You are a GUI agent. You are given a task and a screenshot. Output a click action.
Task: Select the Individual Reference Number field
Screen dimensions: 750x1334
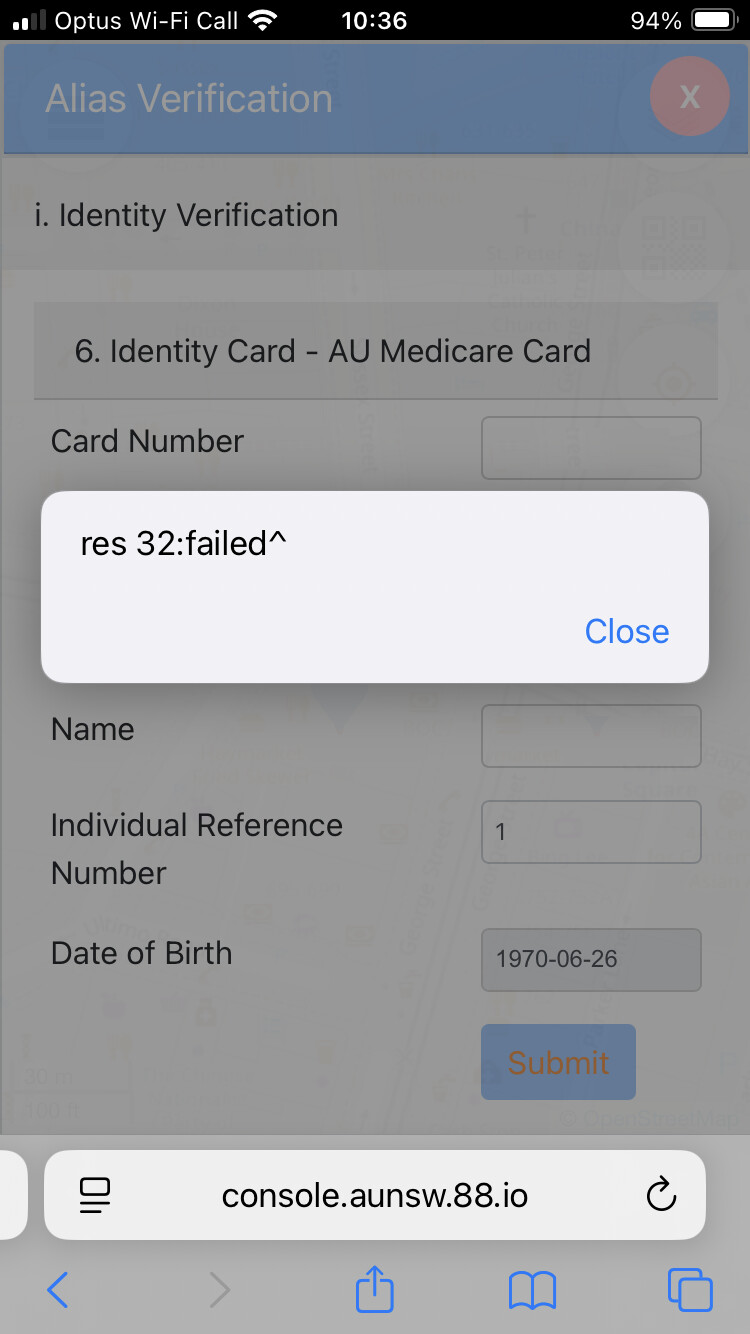(x=591, y=832)
